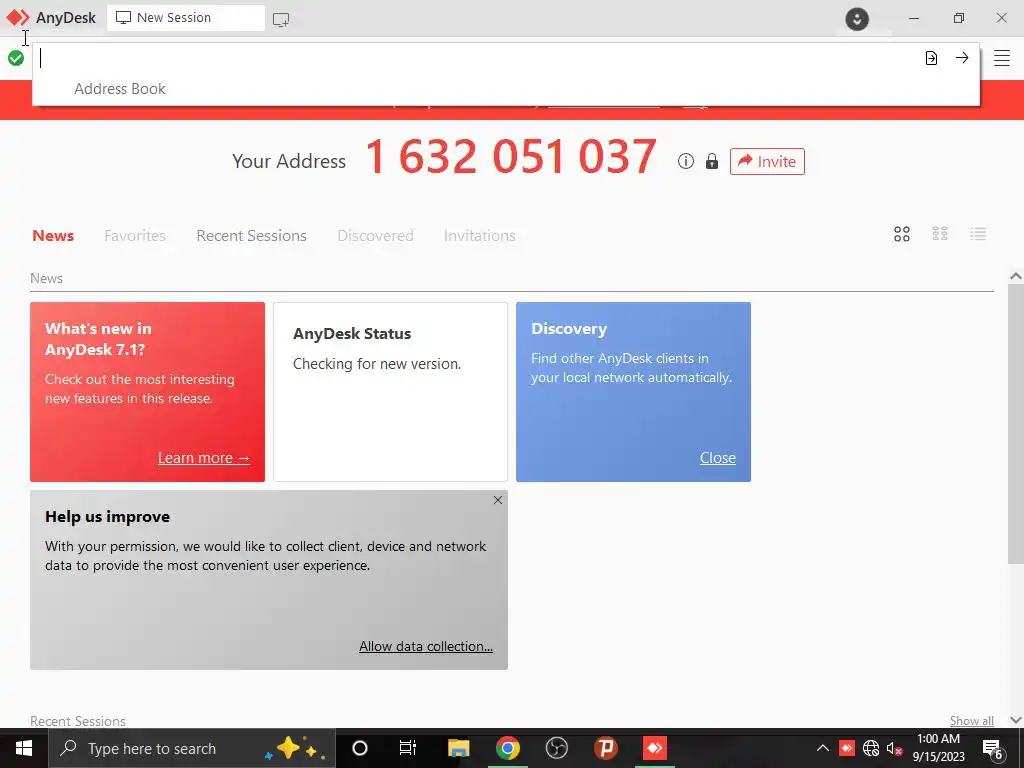Open Google Chrome from taskbar

coord(507,748)
